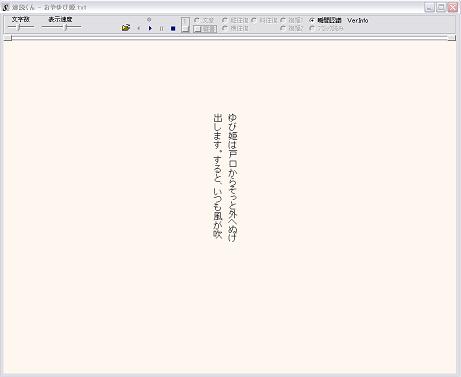The height and width of the screenshot is (377, 461).
Task: Click the vertical text line starting 出します
Action: (x=218, y=176)
